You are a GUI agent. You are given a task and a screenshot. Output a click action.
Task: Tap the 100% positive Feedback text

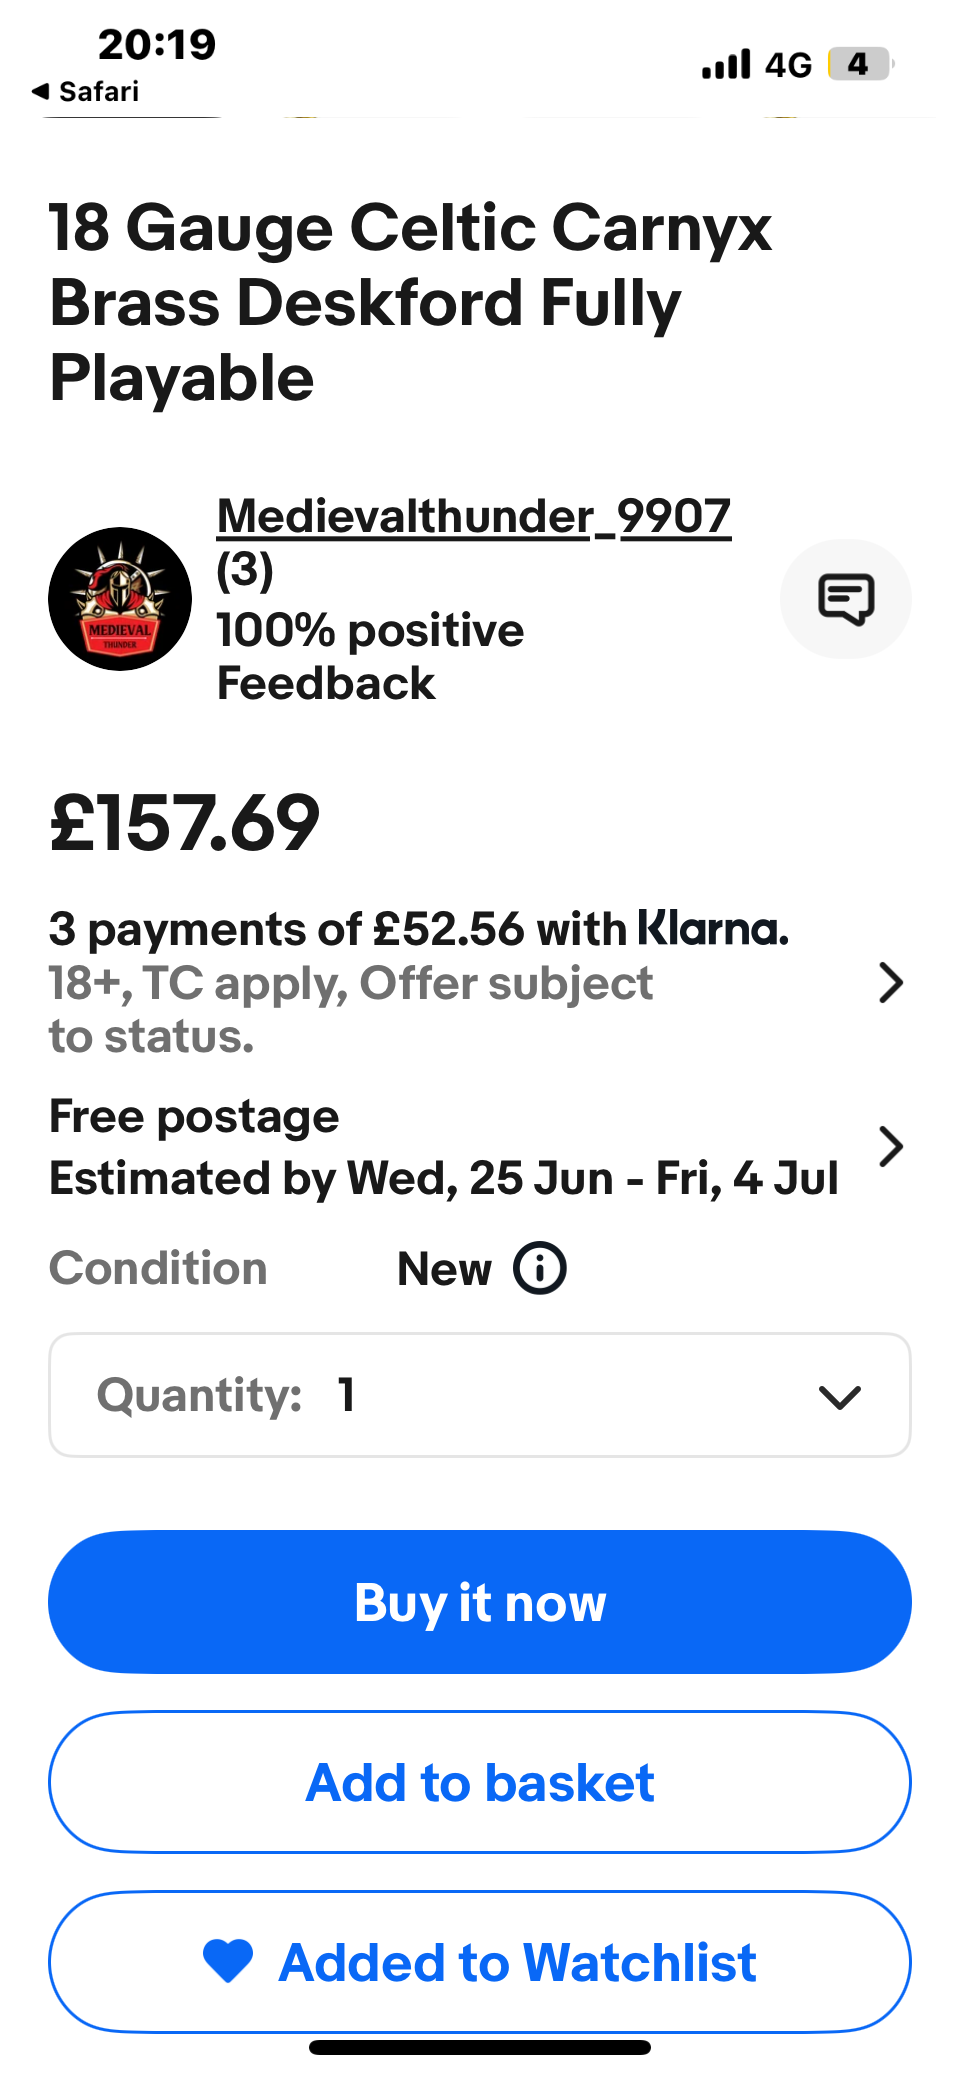(x=370, y=656)
